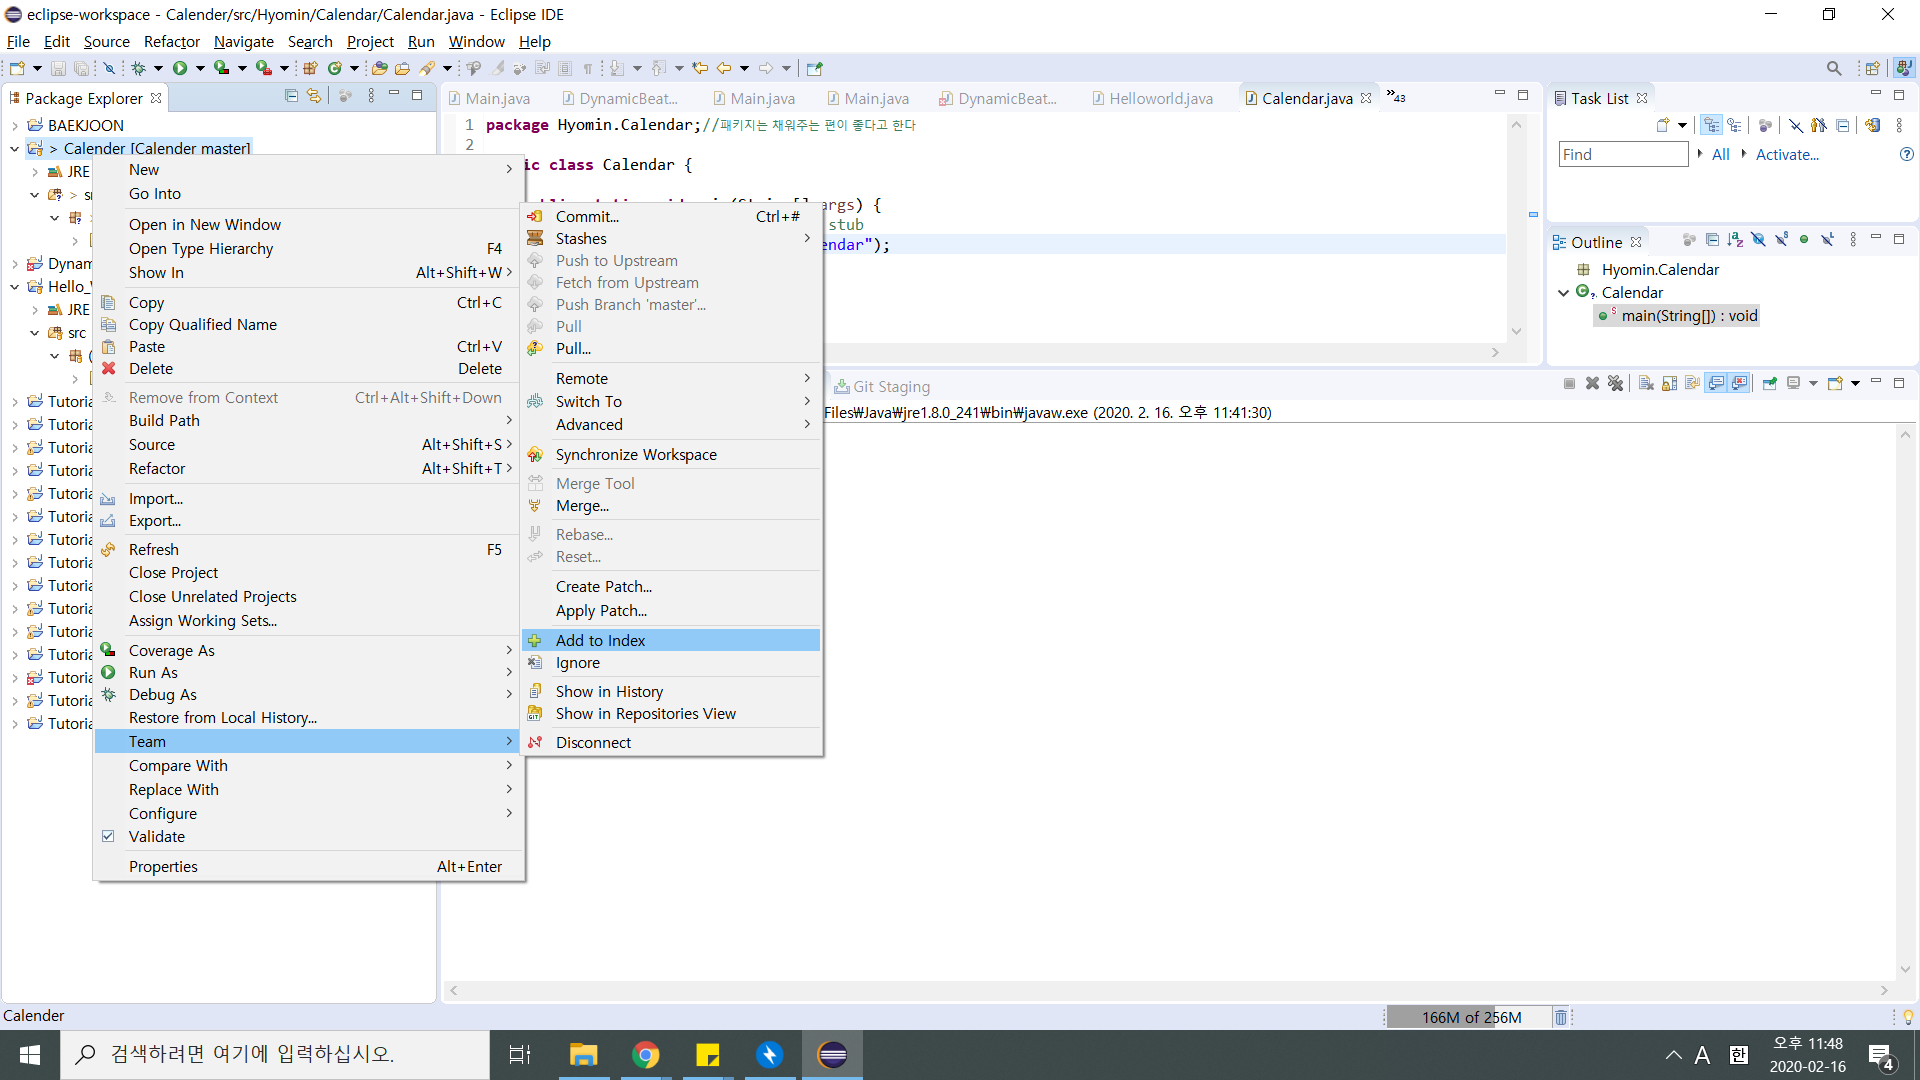
Task: Toggle Categorized view in Task List toolbar
Action: (1712, 125)
